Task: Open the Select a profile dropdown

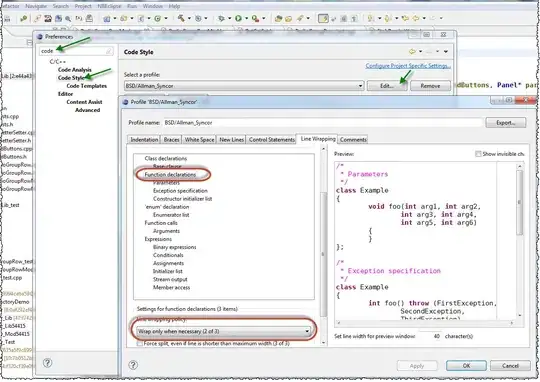Action: point(243,85)
